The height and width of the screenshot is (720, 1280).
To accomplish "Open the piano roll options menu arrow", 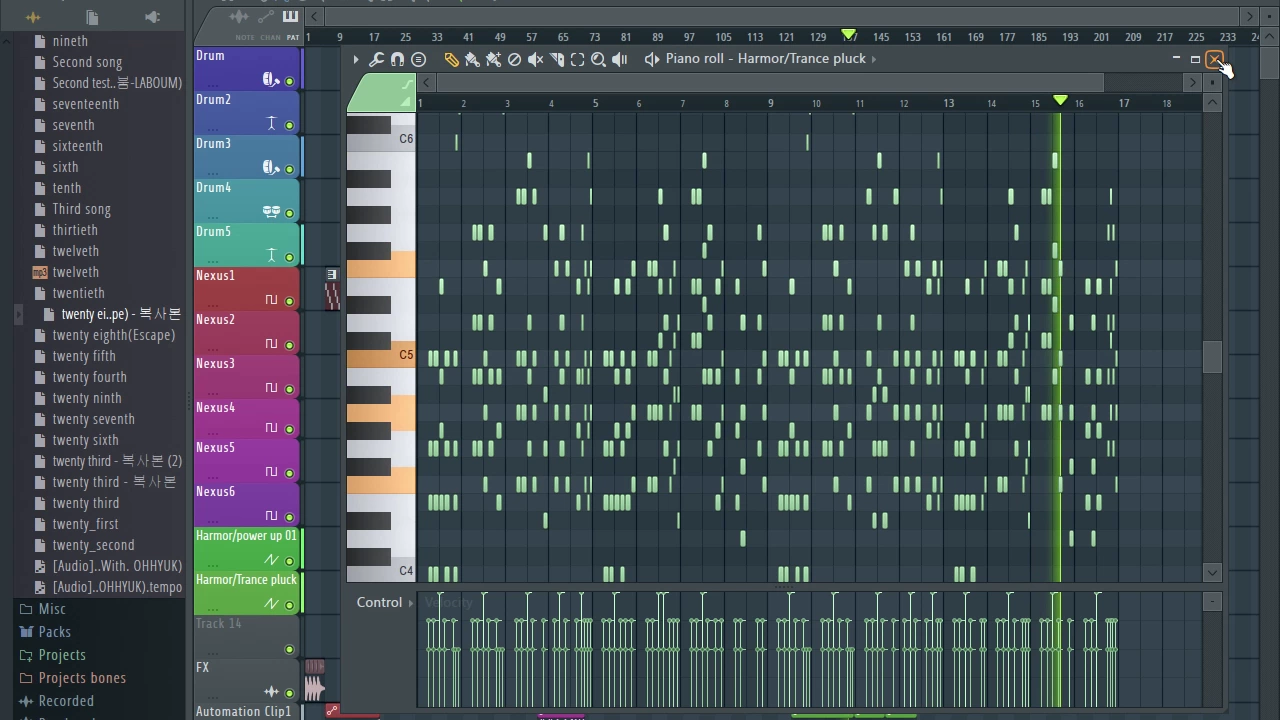I will click(x=355, y=60).
